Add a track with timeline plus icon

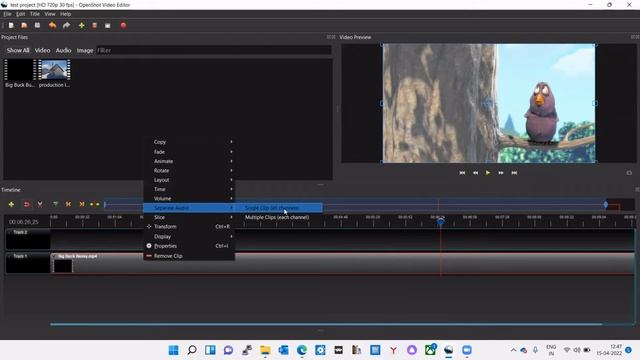coord(11,204)
